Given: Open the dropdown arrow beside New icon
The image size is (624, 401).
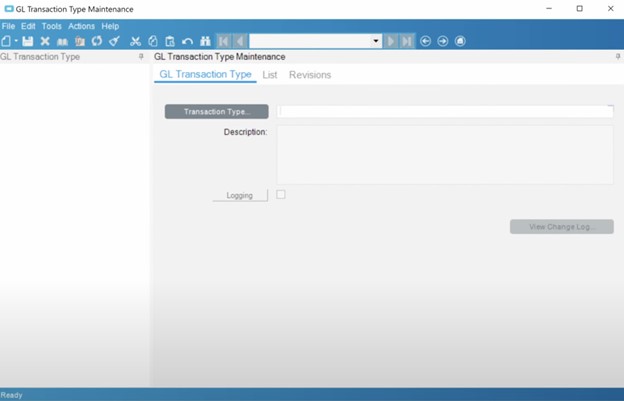Looking at the screenshot, I should pyautogui.click(x=16, y=41).
